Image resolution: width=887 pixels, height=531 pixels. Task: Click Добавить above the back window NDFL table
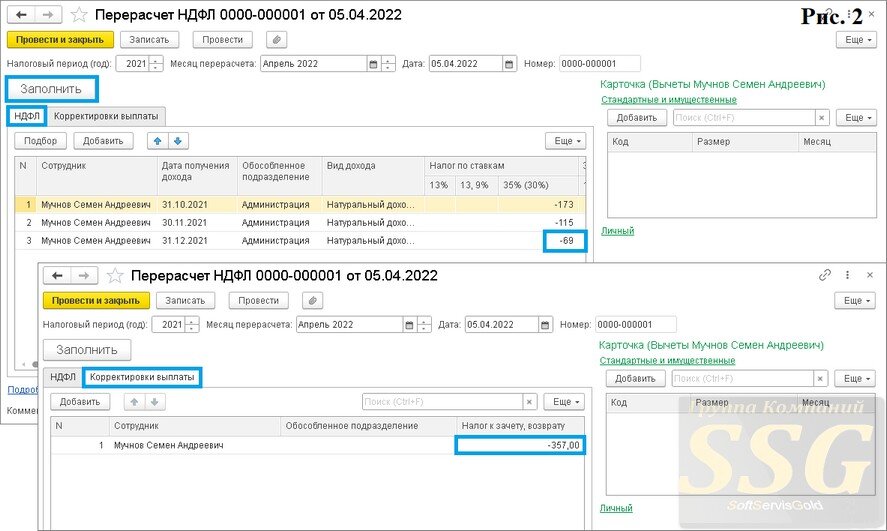103,141
